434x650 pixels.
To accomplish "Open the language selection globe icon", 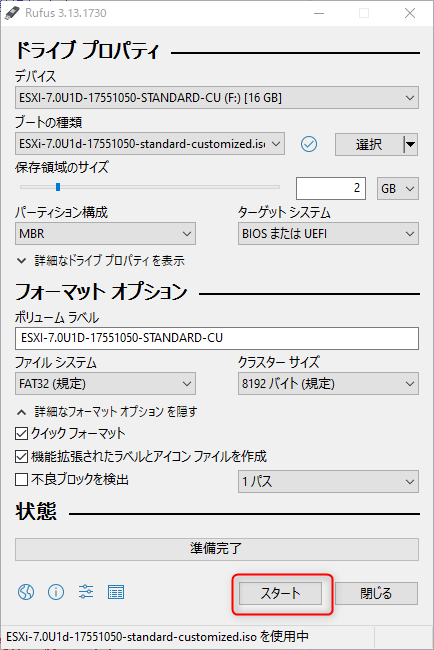I will (26, 592).
